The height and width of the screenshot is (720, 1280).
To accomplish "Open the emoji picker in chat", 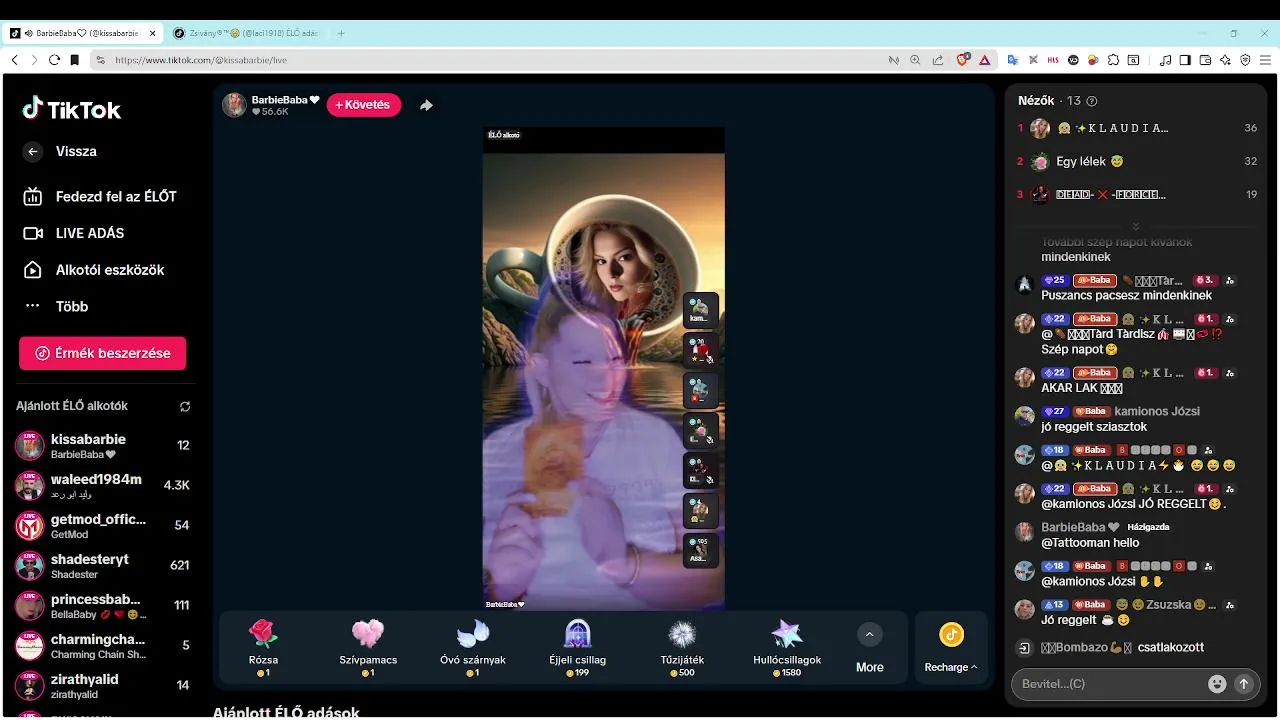I will (x=1217, y=684).
